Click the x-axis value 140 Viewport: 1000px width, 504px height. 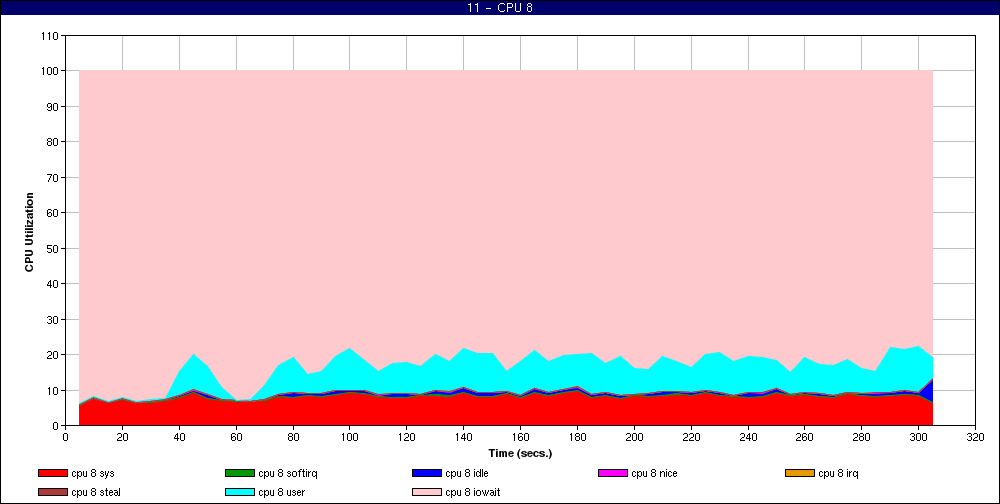(x=464, y=437)
